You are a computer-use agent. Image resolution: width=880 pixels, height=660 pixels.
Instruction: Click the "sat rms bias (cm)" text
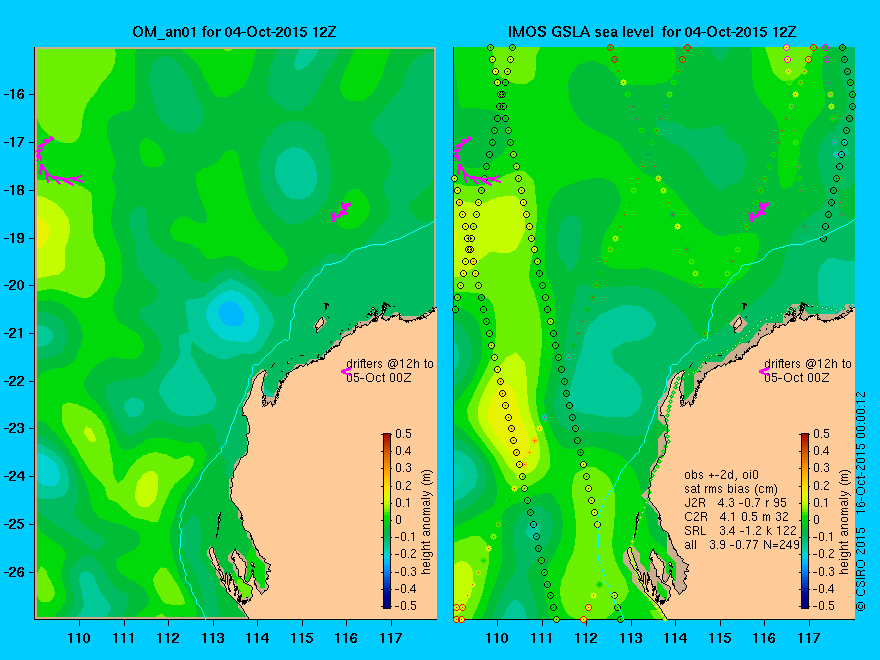click(x=731, y=489)
